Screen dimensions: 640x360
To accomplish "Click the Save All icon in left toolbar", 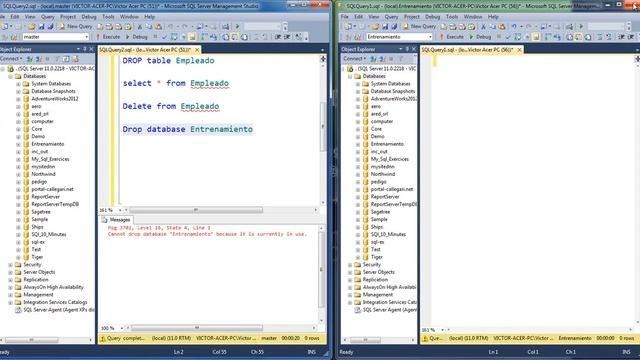I will [x=50, y=26].
